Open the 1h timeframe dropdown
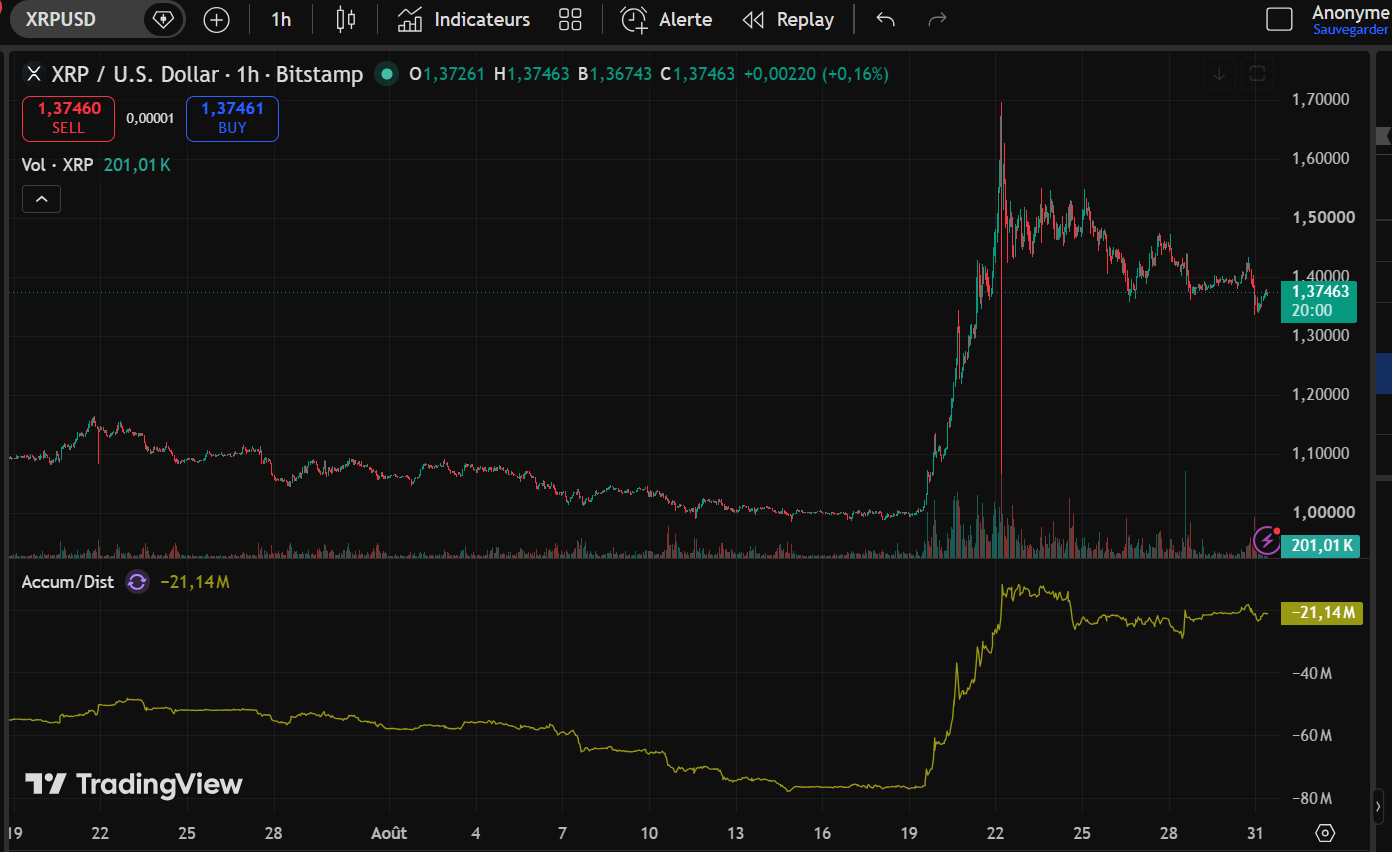This screenshot has height=852, width=1392. (281, 19)
